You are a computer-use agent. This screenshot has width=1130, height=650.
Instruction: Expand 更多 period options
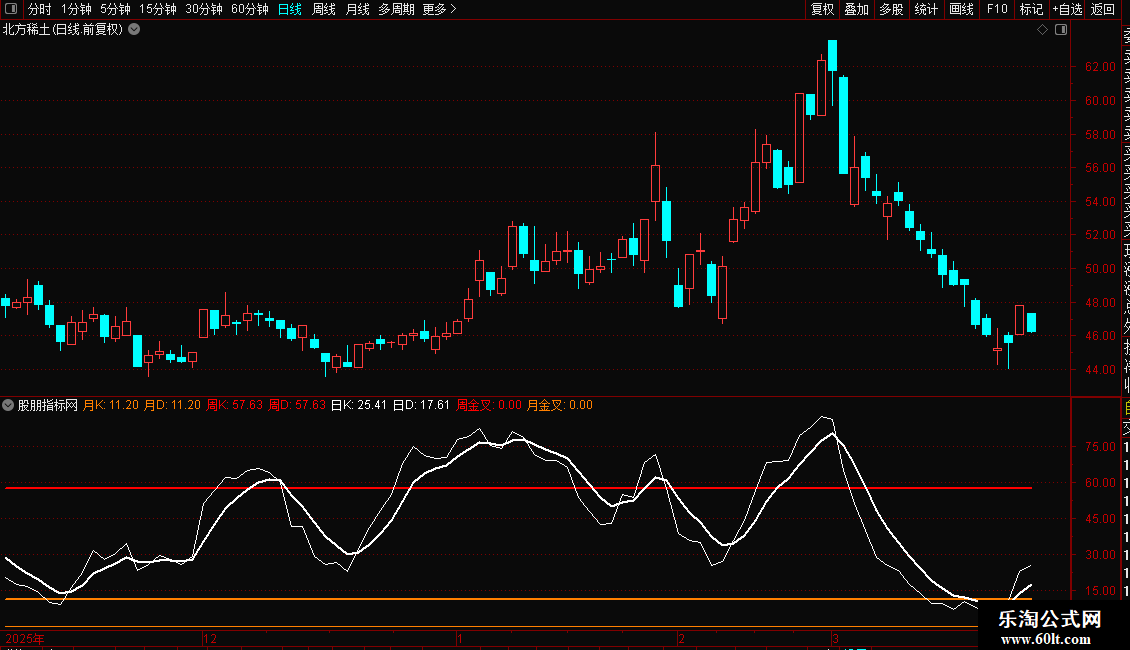(440, 9)
